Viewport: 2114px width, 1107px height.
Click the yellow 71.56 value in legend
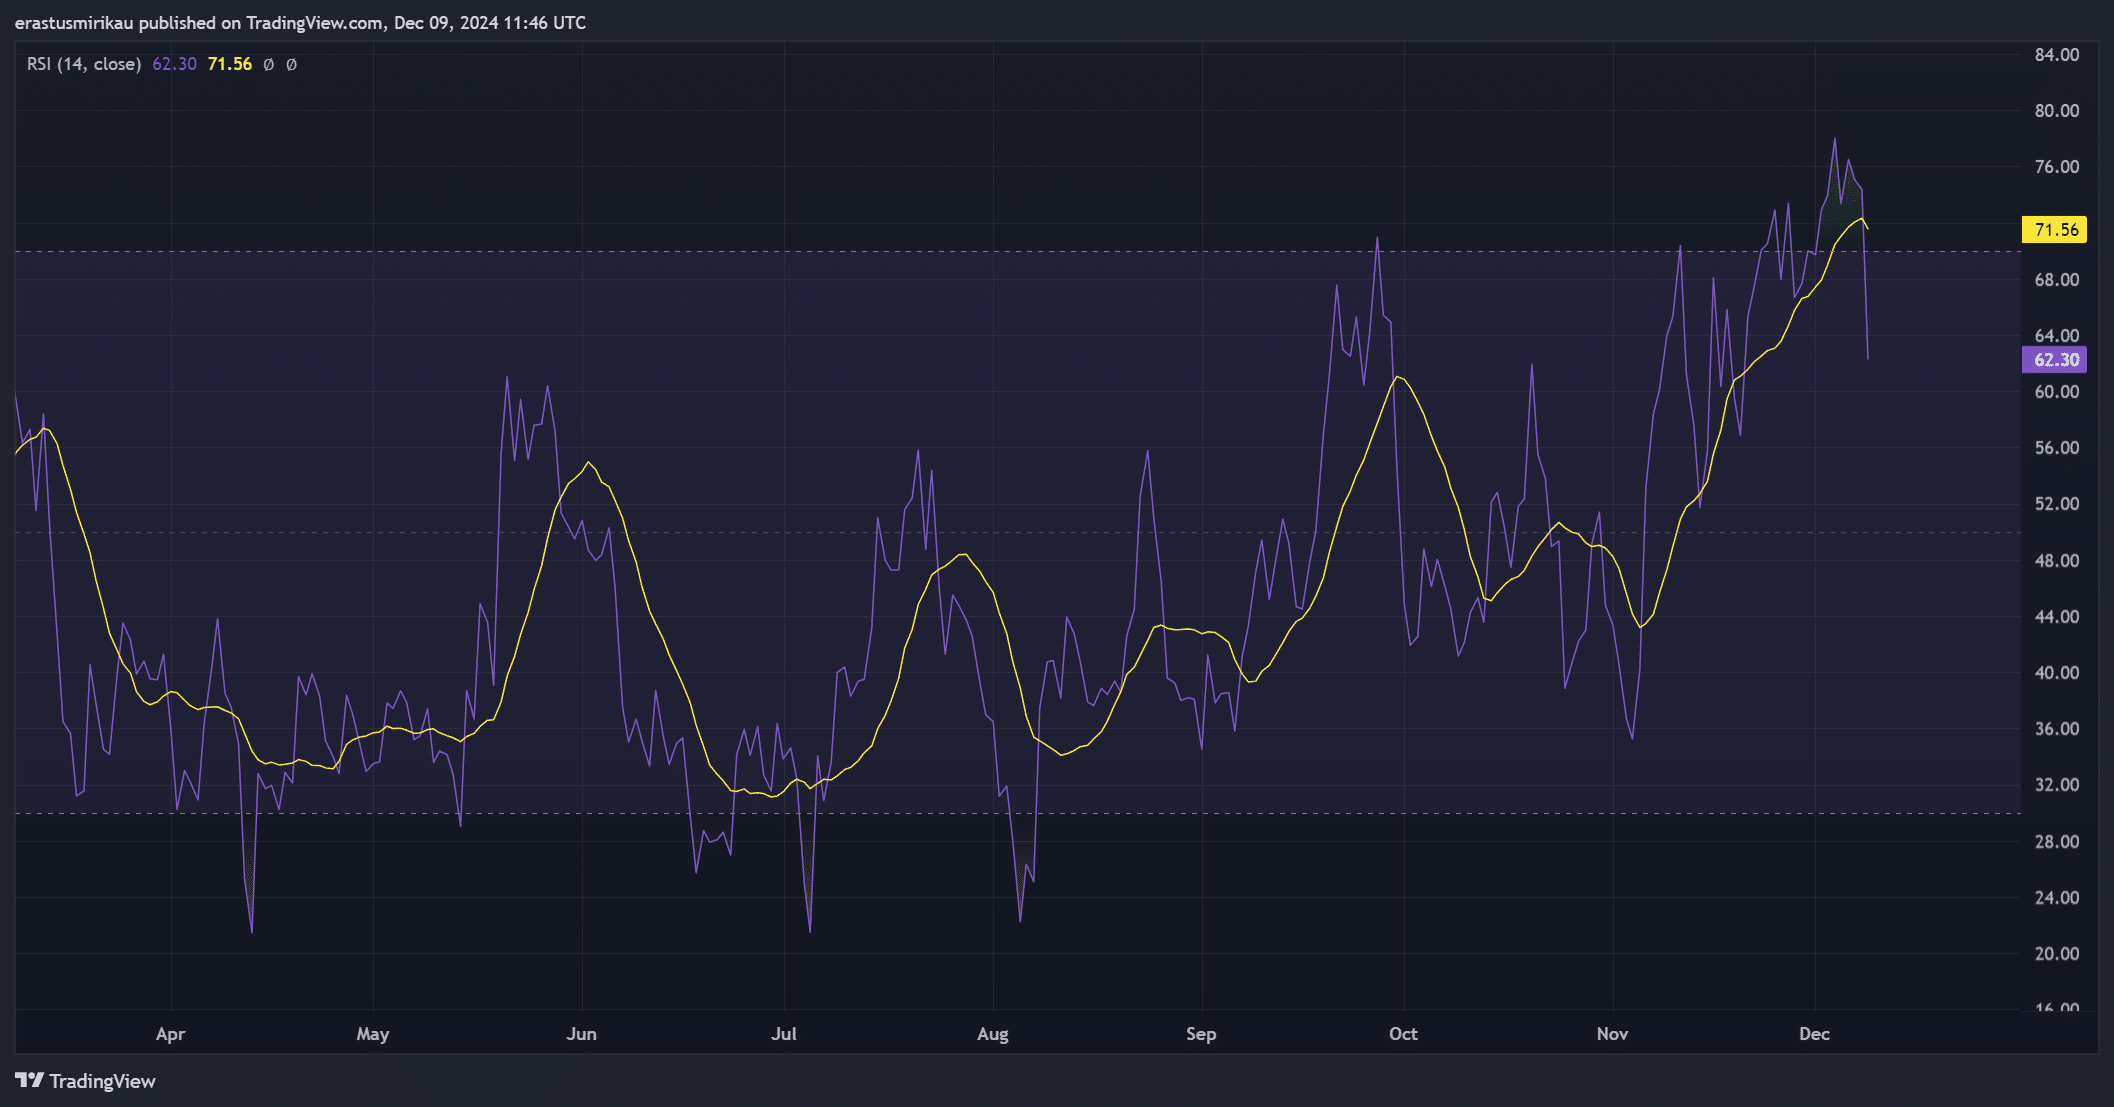229,64
